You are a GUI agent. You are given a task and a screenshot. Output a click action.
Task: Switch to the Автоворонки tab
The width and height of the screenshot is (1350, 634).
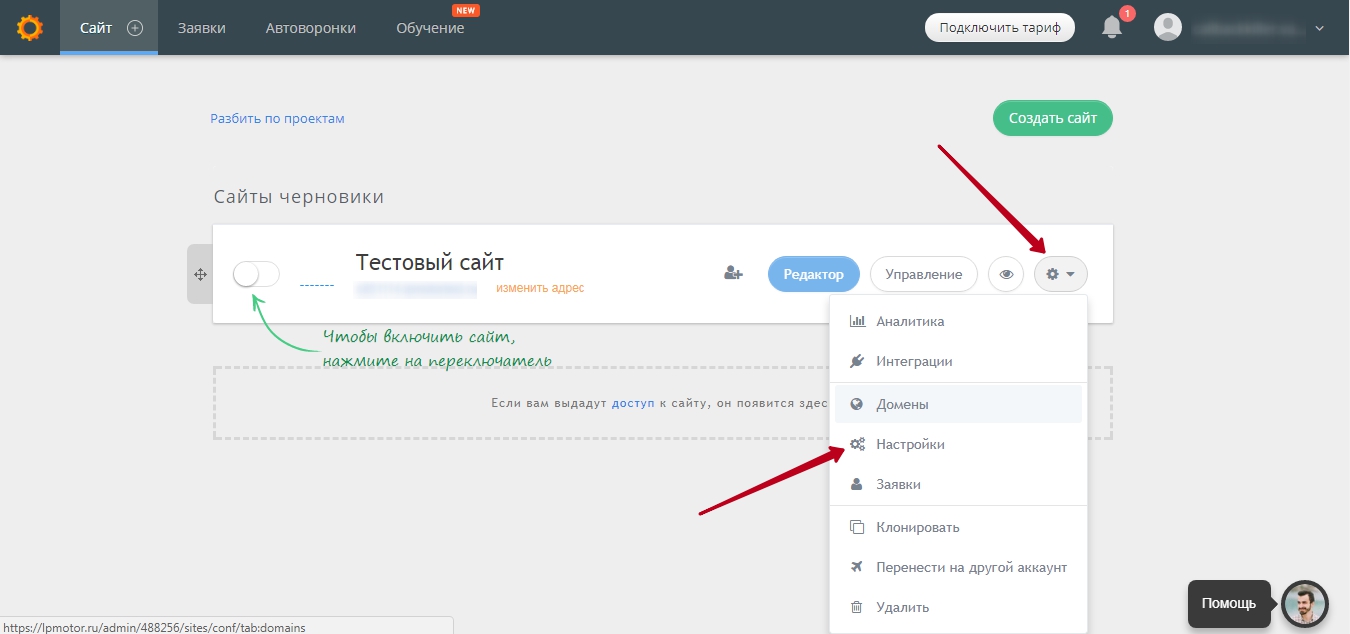(310, 28)
